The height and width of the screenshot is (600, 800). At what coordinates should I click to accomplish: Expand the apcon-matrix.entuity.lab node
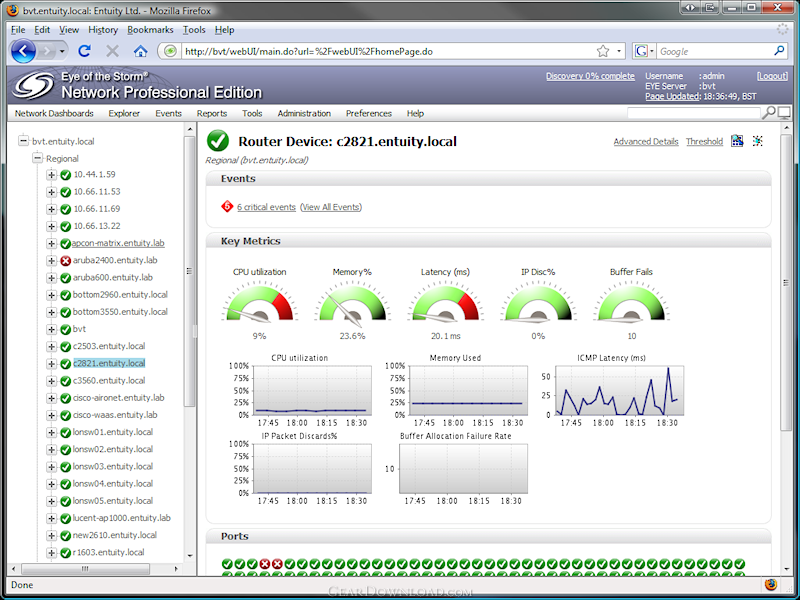click(x=51, y=243)
